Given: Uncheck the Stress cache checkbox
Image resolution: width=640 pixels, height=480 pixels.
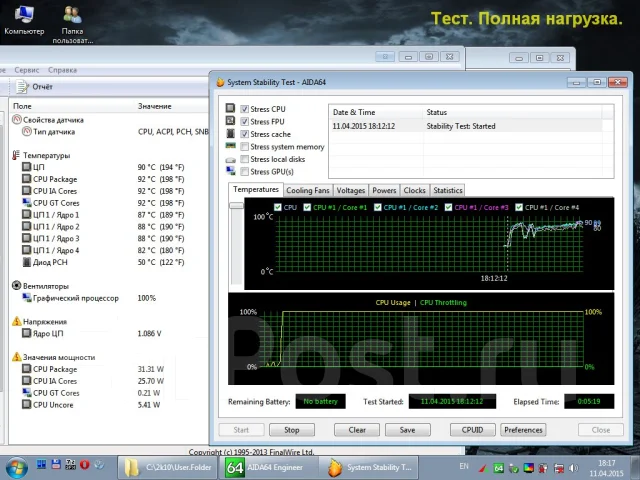Looking at the screenshot, I should (244, 134).
